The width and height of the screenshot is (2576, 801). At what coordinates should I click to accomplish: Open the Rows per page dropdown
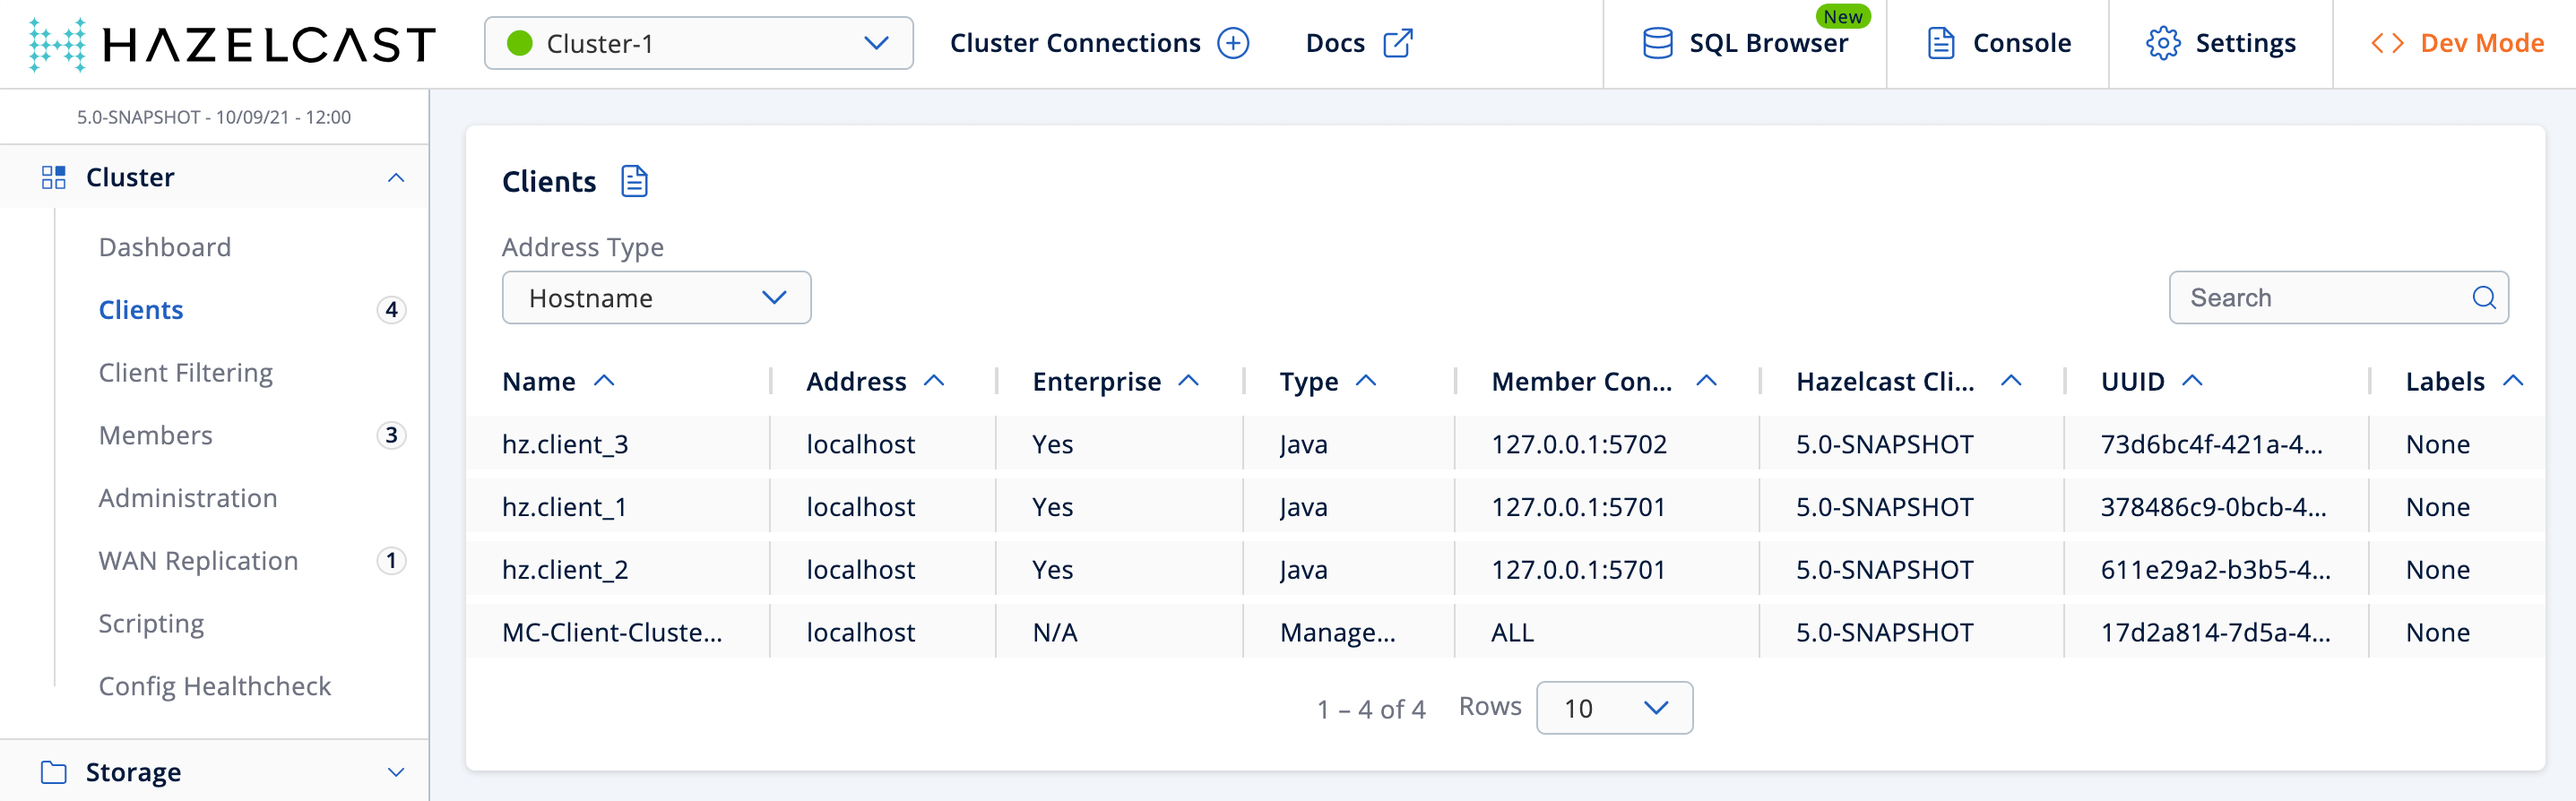point(1613,708)
